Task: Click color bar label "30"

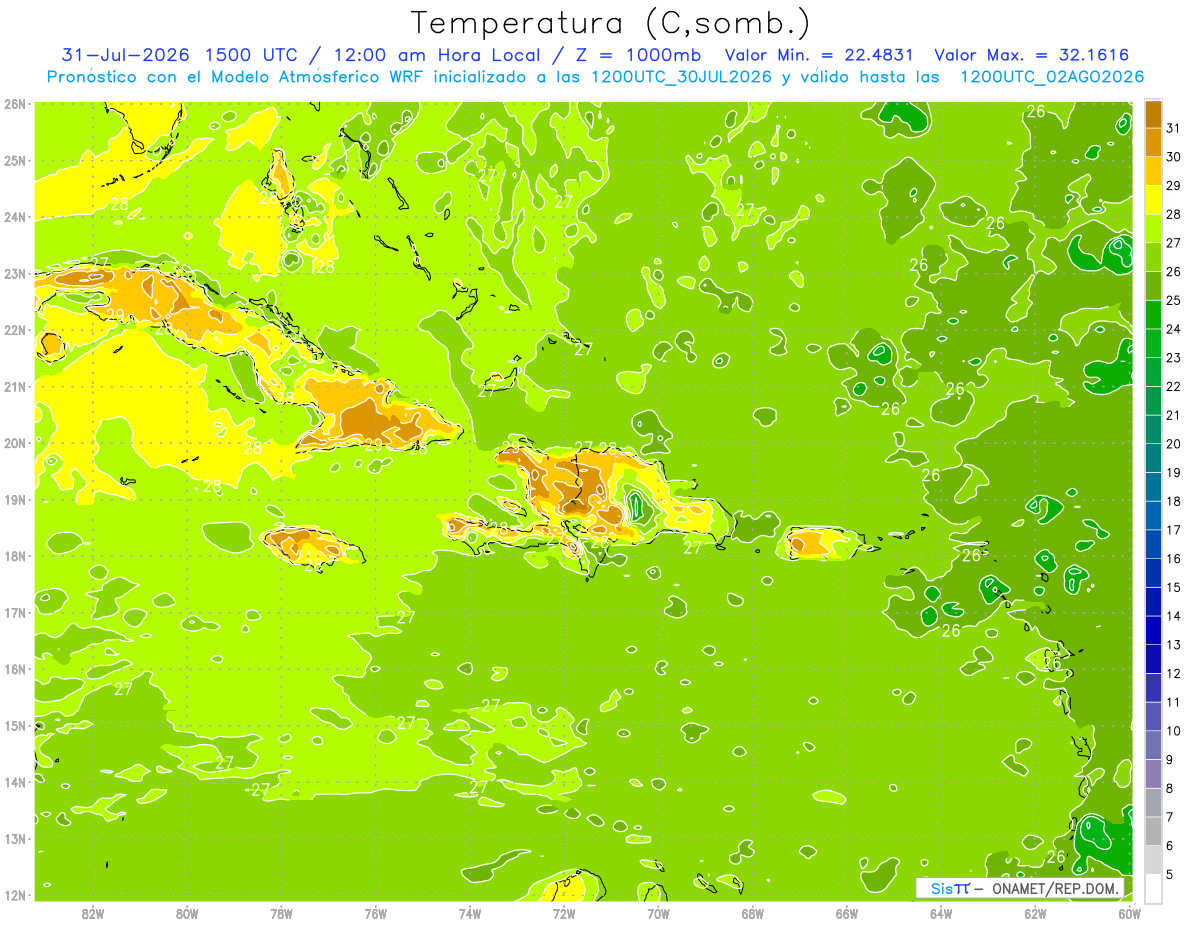Action: click(x=1174, y=157)
